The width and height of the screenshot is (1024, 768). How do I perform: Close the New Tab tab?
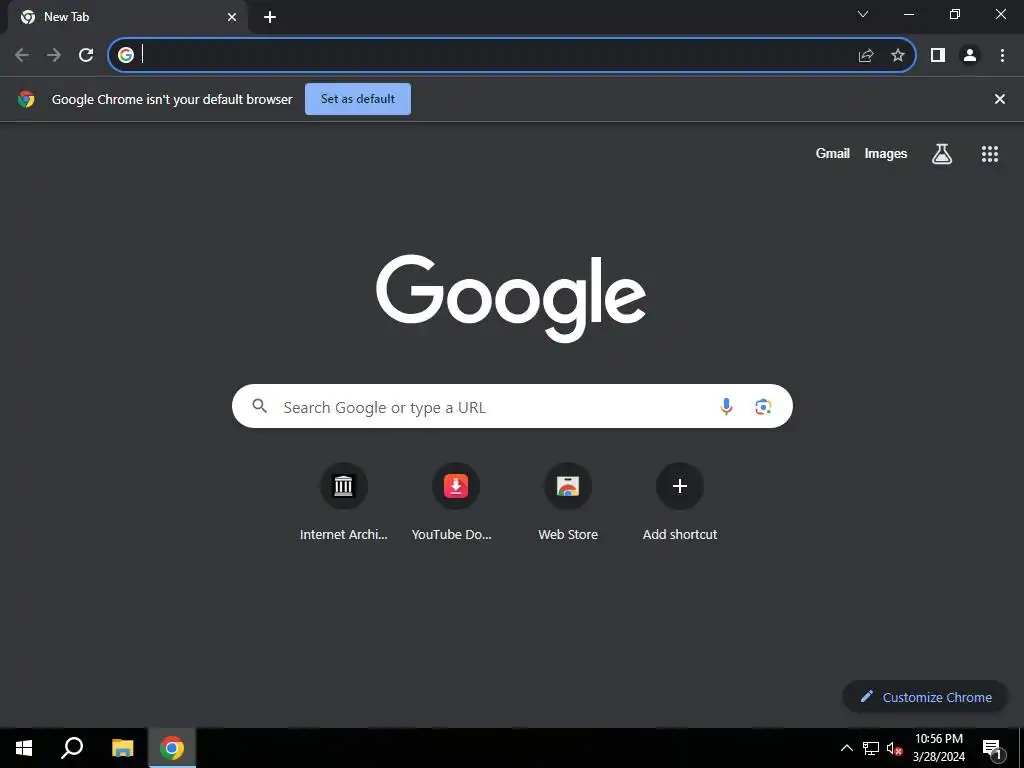click(232, 17)
